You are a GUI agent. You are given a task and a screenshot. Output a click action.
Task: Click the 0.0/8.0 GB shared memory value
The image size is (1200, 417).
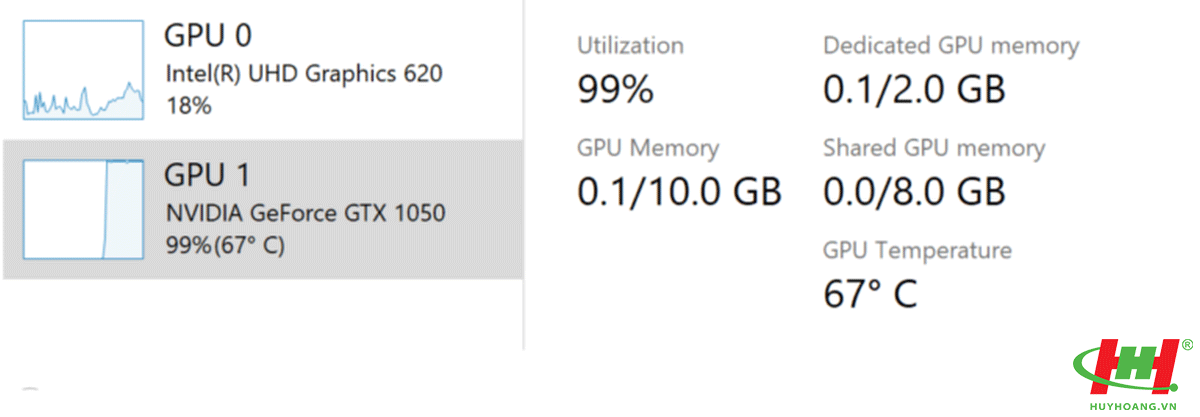[913, 190]
